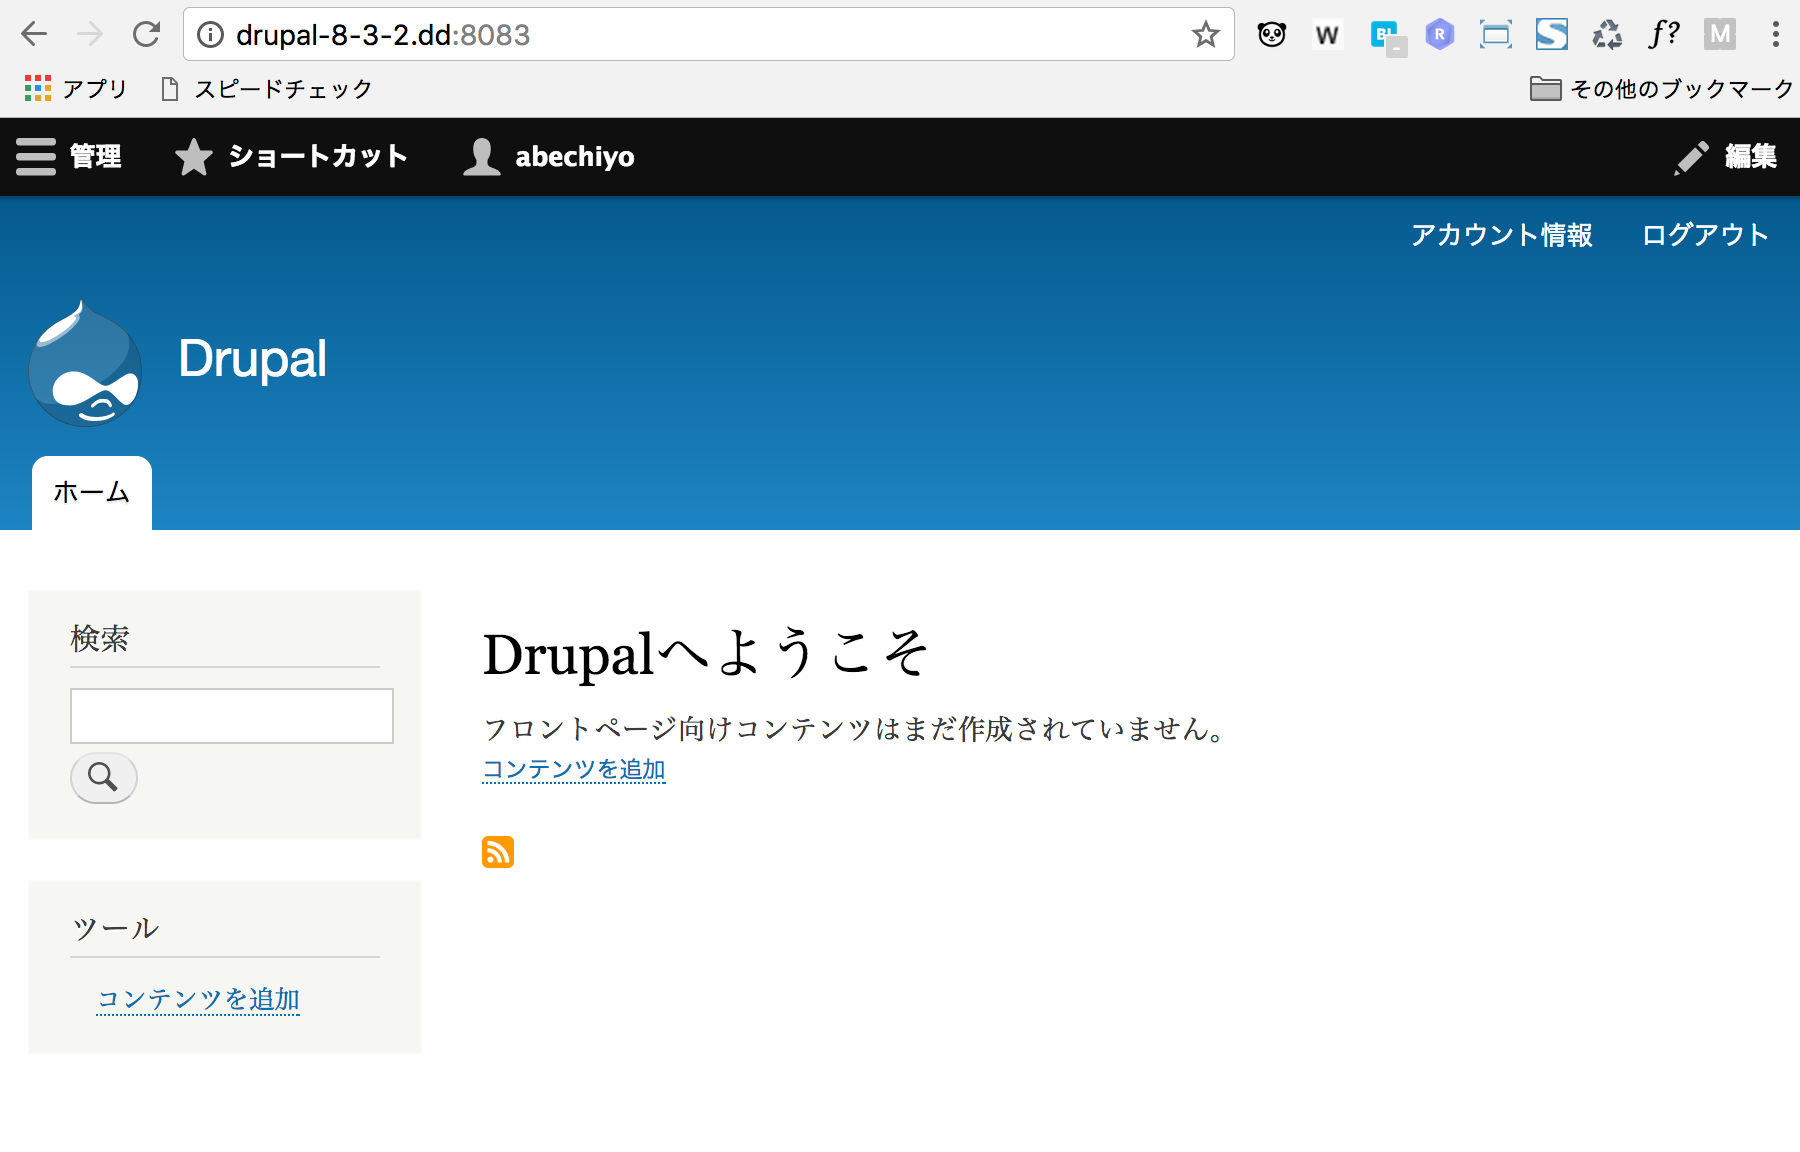Image resolution: width=1800 pixels, height=1152 pixels.
Task: Select the ホーム tab
Action: click(x=92, y=492)
